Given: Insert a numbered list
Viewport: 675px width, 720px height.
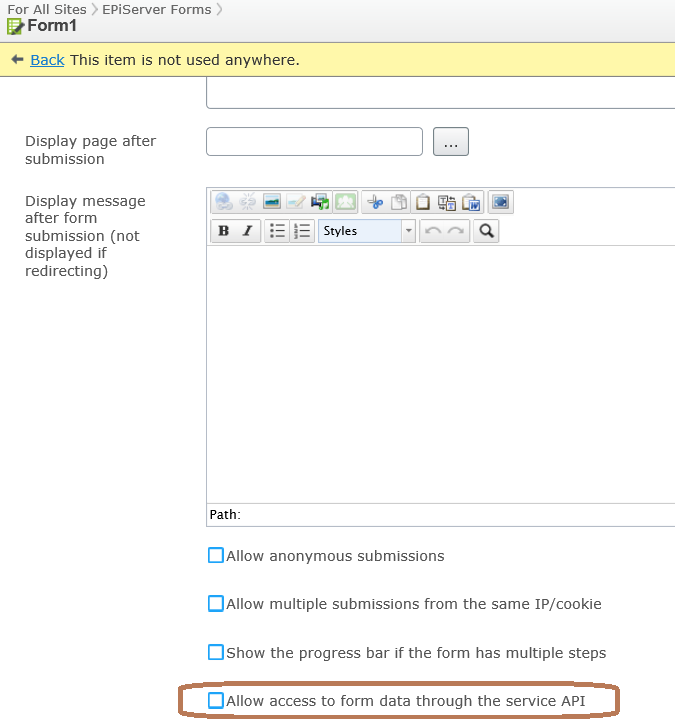Looking at the screenshot, I should [302, 231].
